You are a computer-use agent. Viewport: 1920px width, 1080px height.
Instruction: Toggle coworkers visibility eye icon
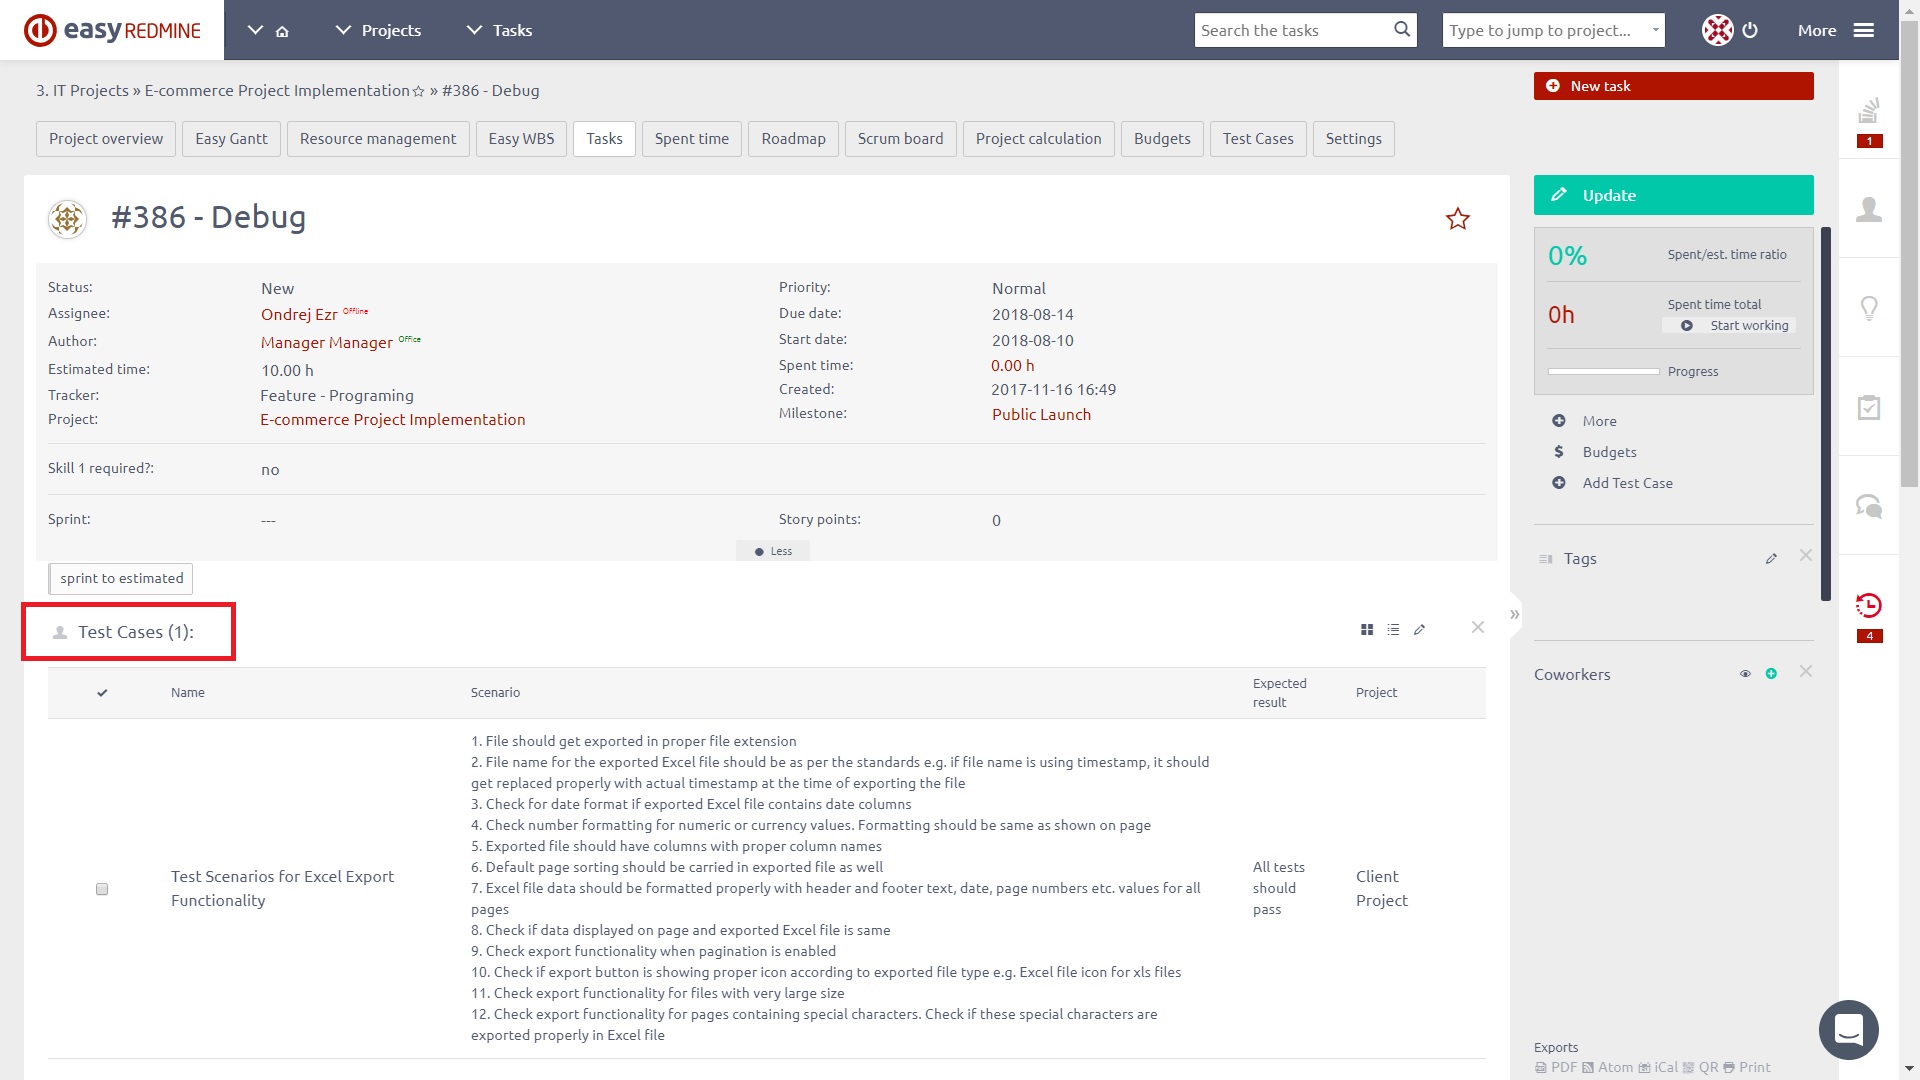[1745, 674]
